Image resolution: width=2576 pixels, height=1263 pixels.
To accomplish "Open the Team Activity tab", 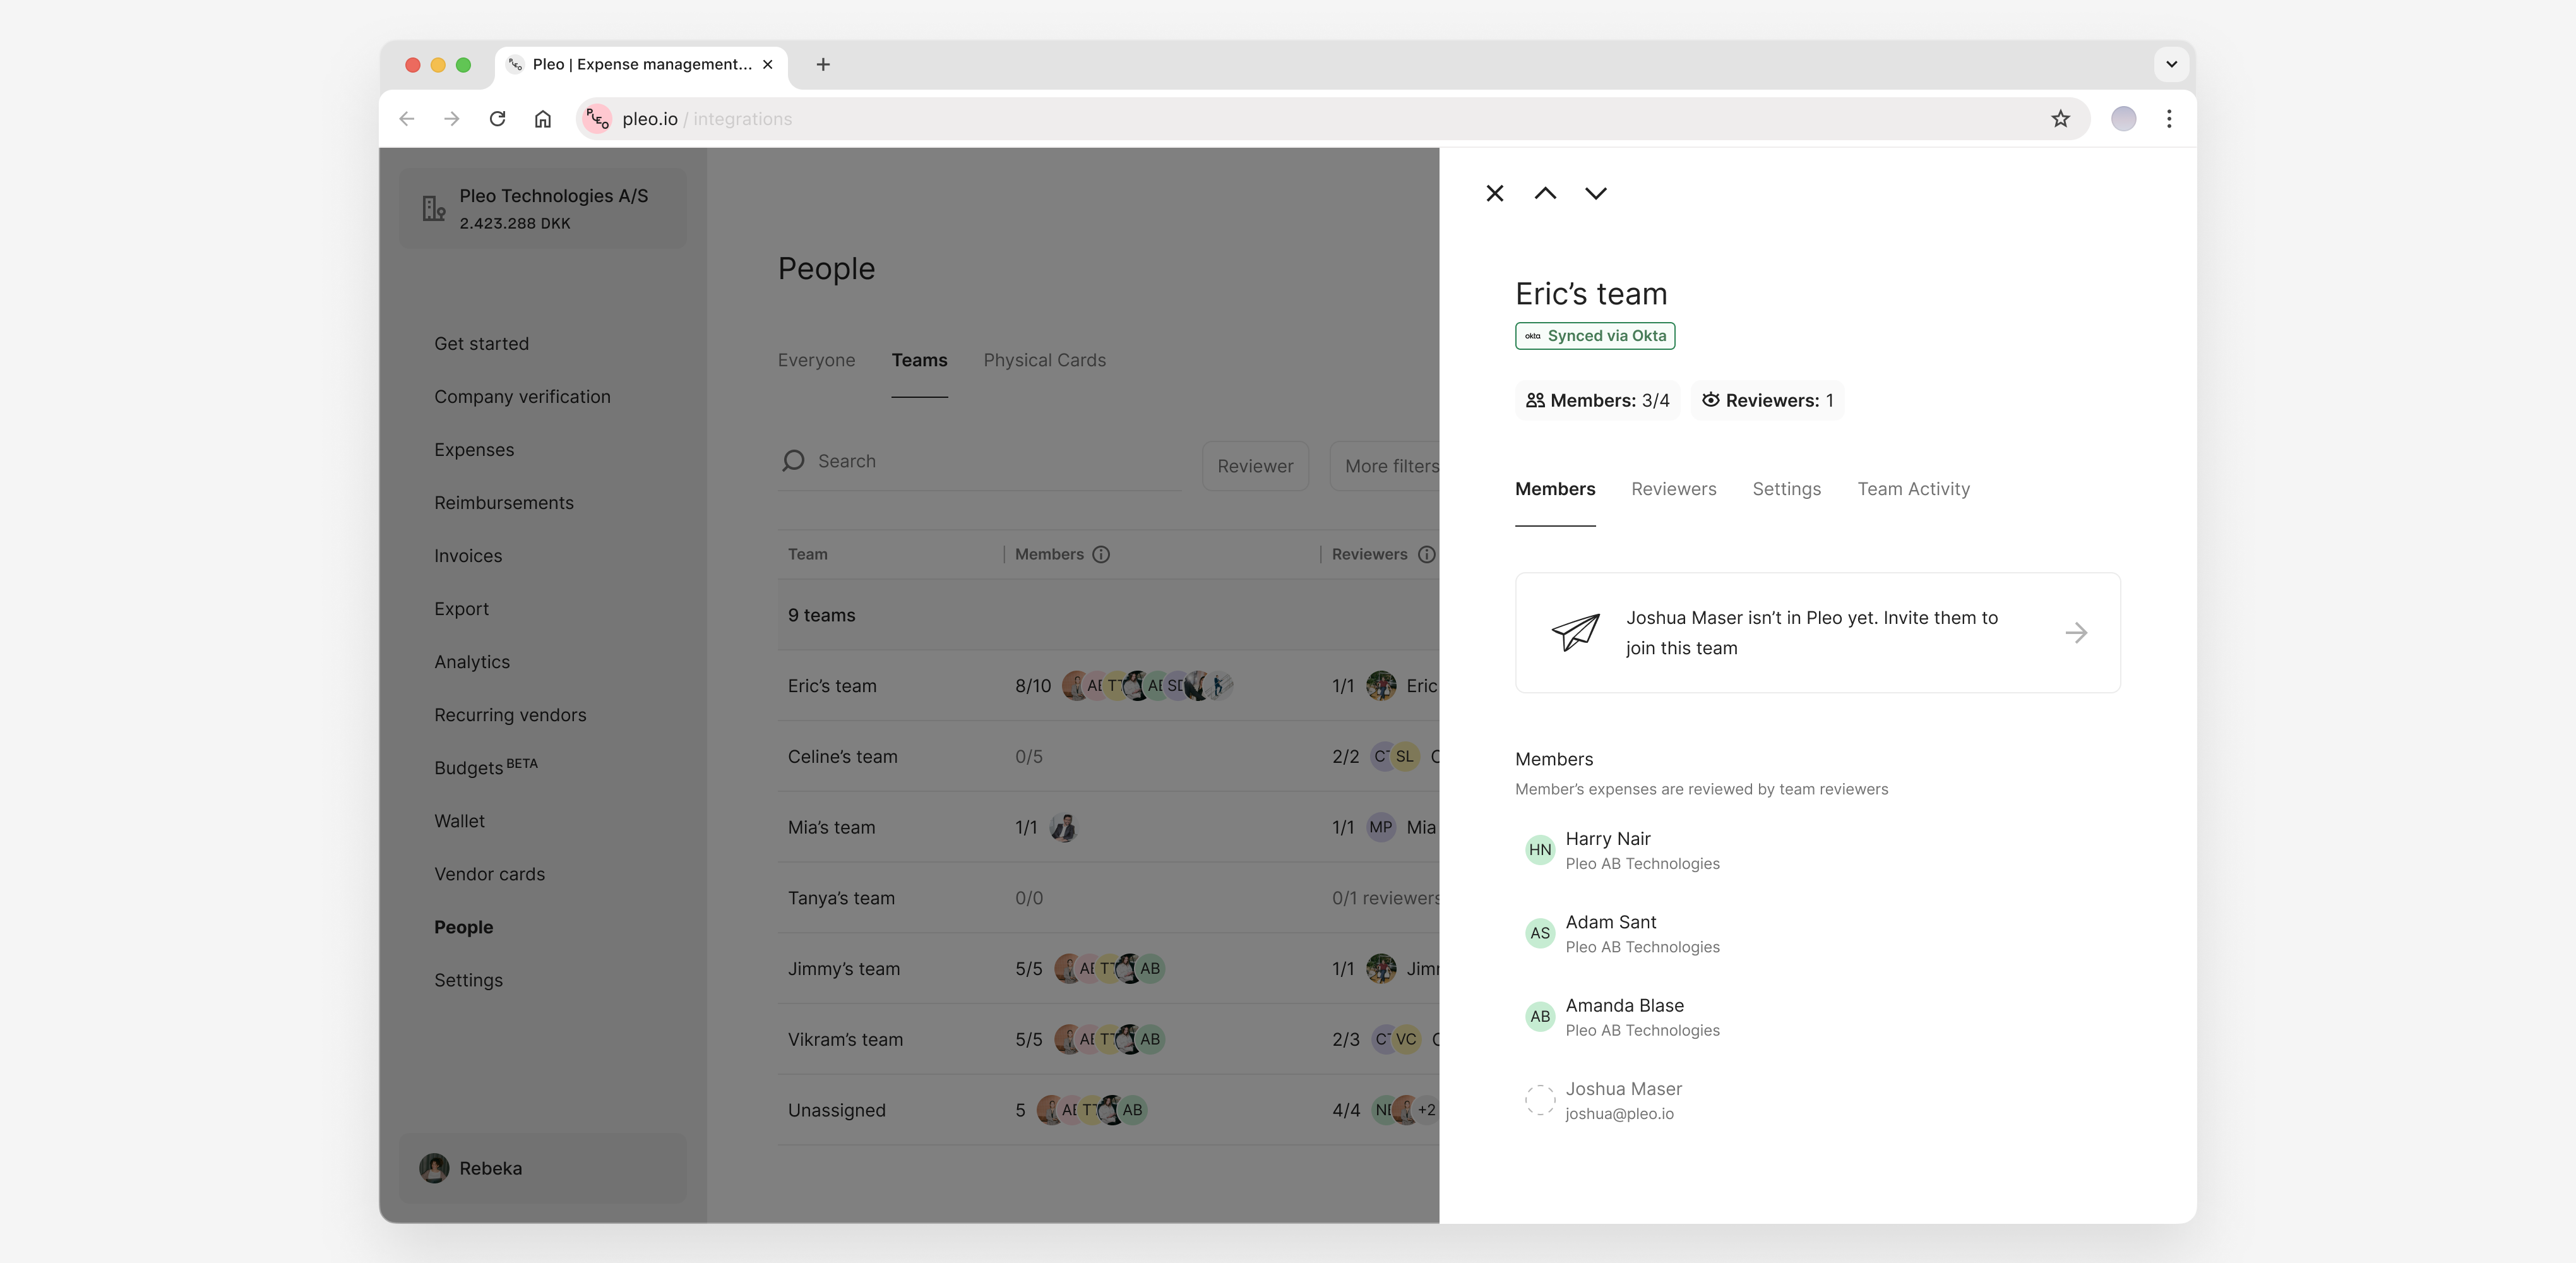I will [1913, 489].
